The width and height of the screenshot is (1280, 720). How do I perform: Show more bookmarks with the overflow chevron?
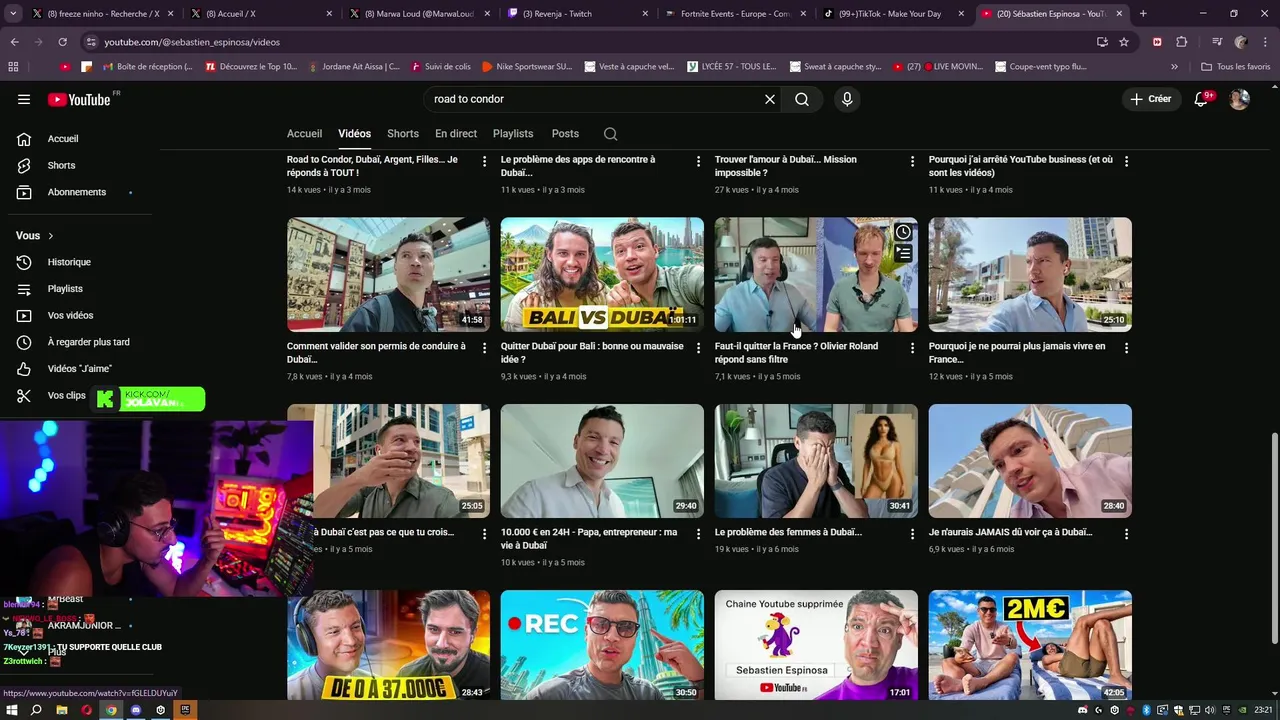point(1174,66)
